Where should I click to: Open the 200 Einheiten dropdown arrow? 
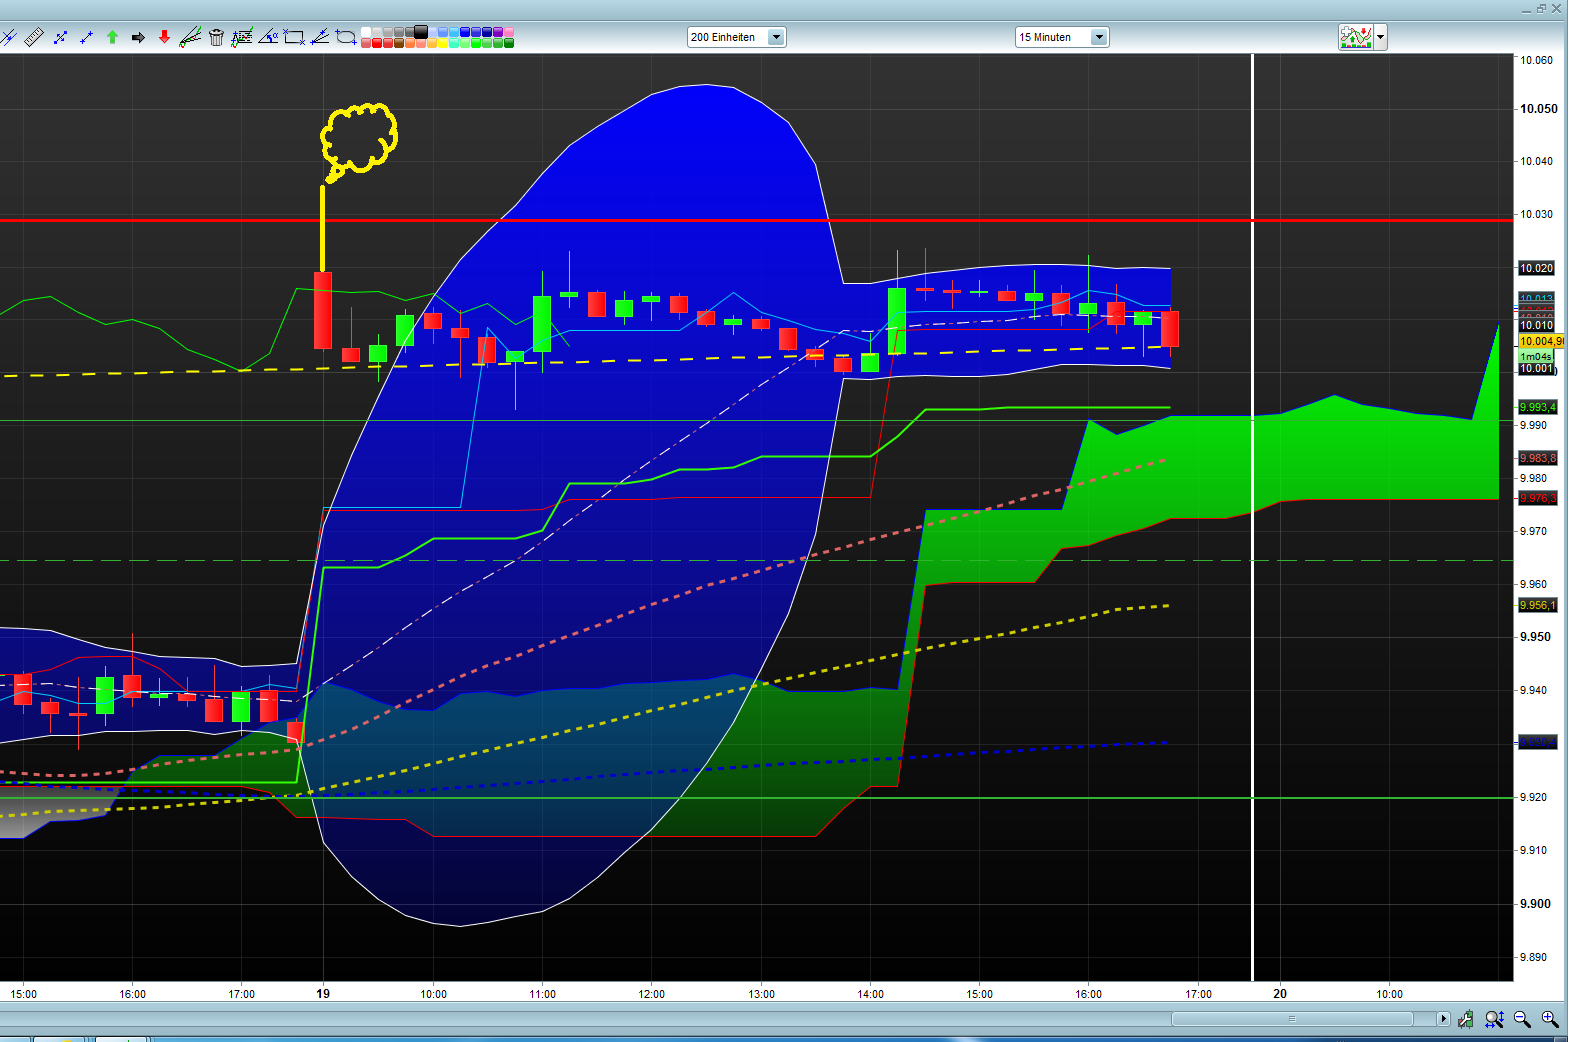[776, 37]
